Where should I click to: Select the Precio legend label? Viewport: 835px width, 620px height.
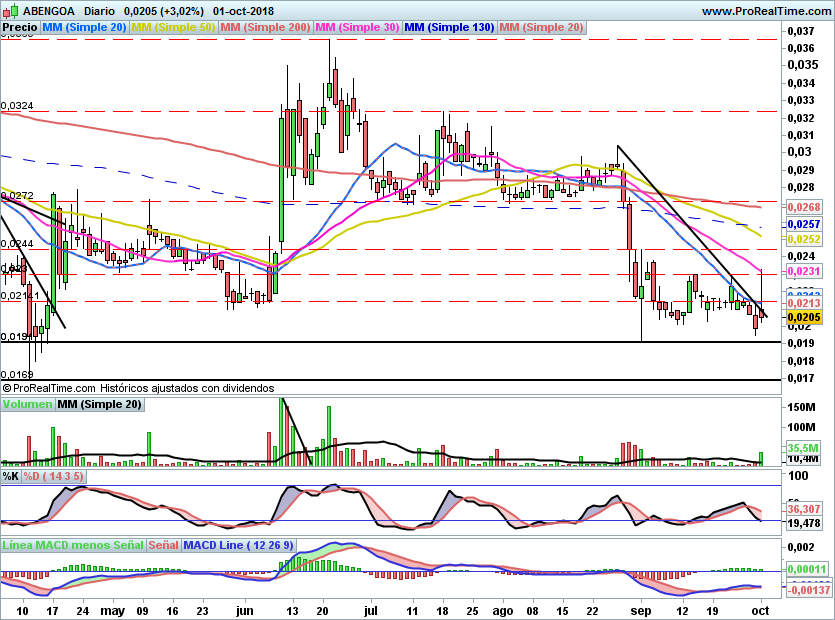(20, 28)
